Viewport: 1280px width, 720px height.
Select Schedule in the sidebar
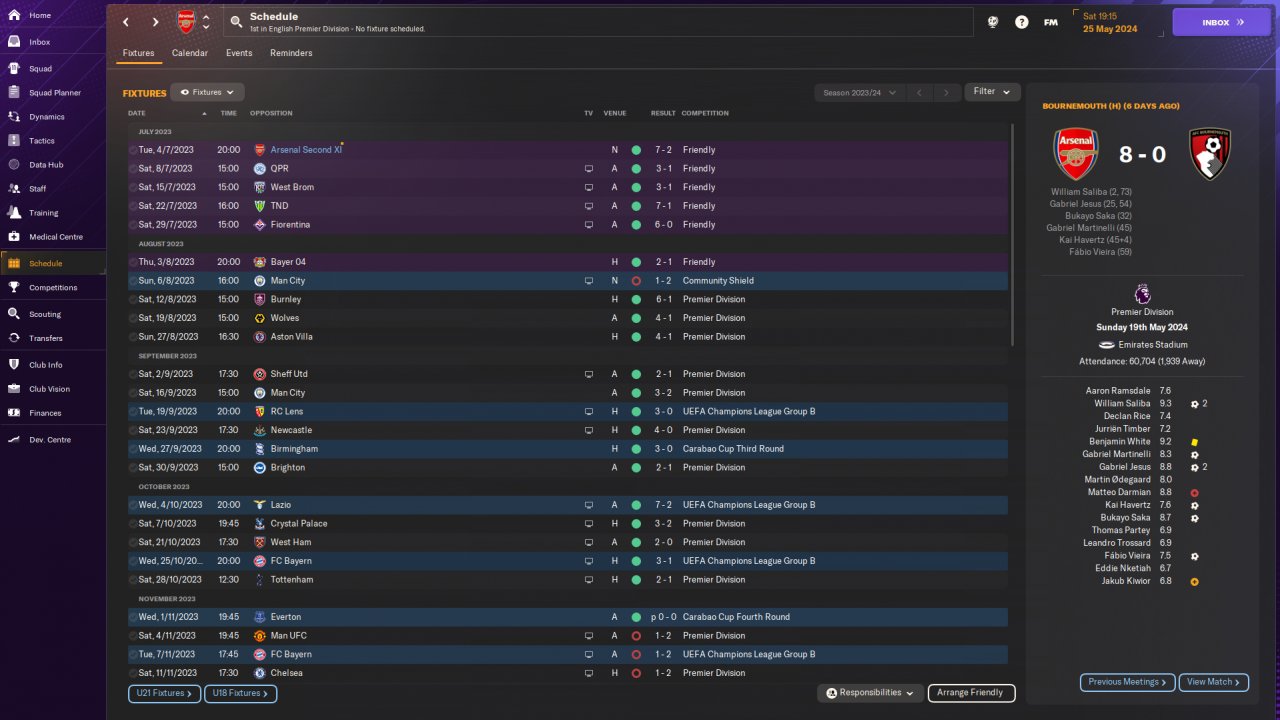(x=53, y=264)
